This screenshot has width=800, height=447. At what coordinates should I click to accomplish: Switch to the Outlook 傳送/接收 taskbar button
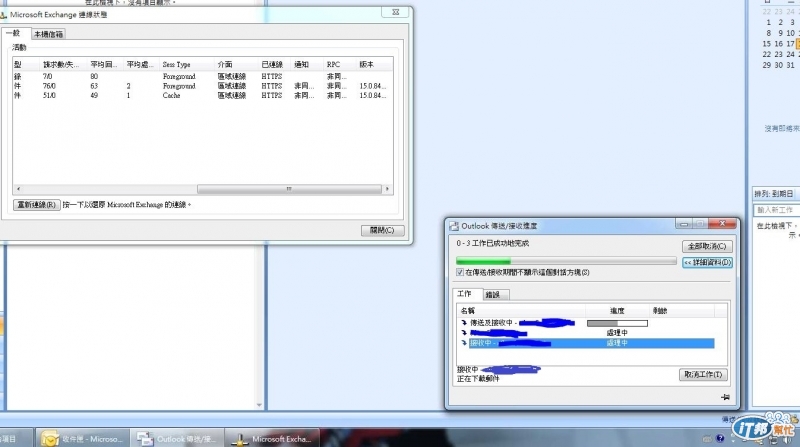[x=177, y=438]
